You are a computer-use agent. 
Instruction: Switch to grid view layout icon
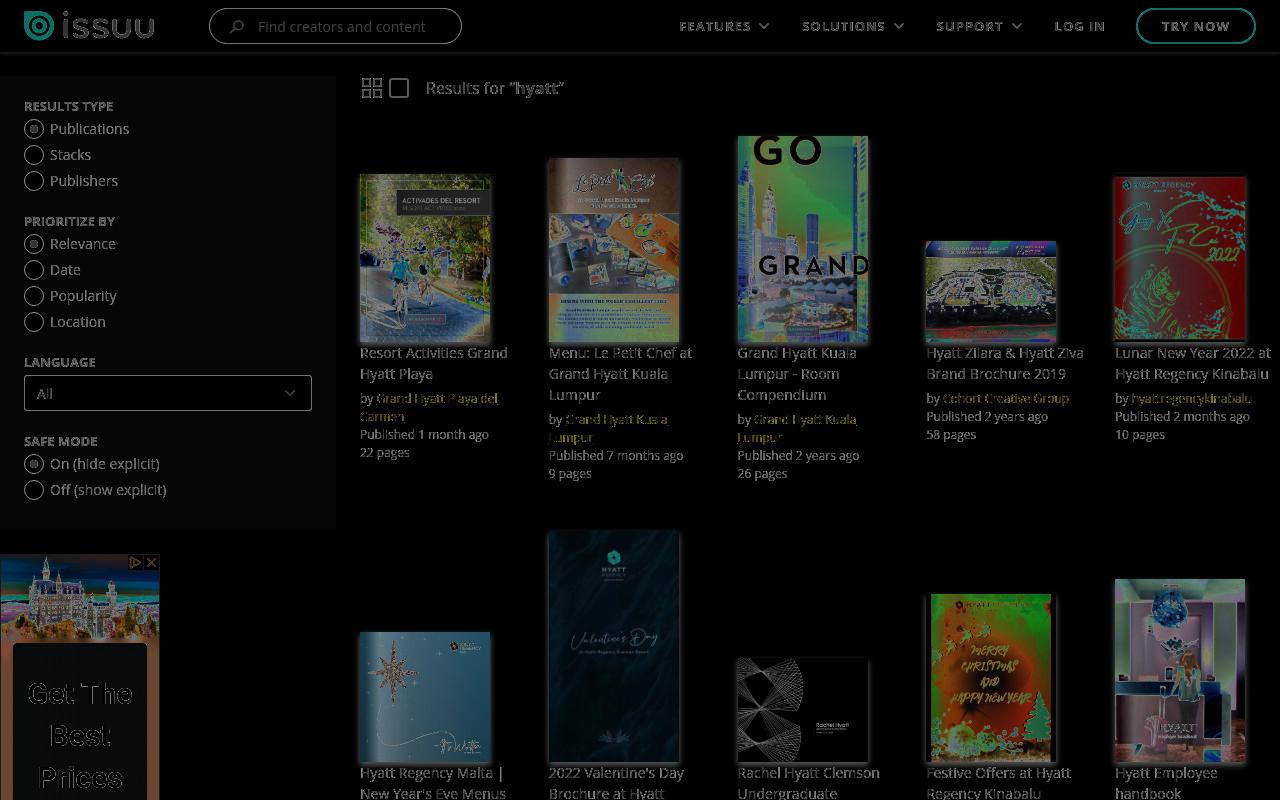coord(372,88)
